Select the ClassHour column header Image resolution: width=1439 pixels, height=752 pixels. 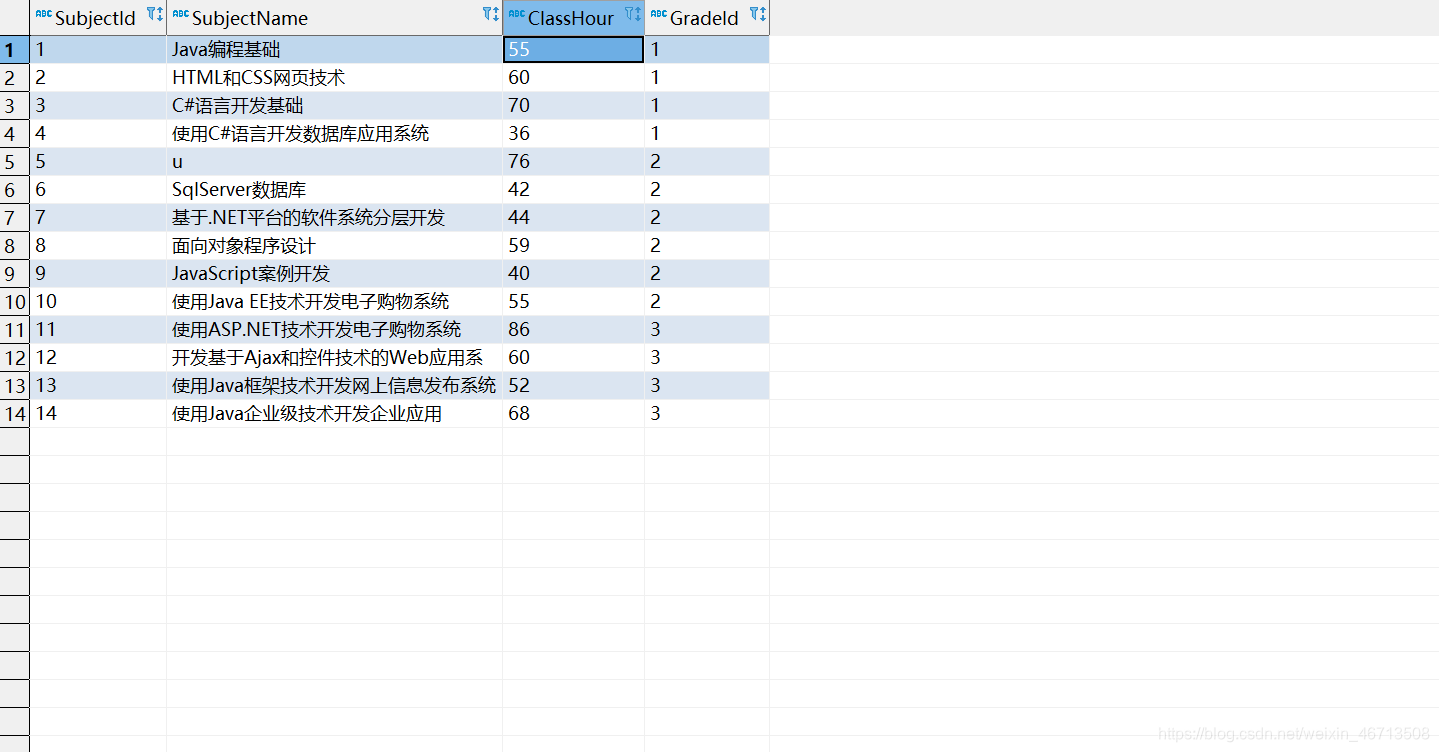click(x=571, y=18)
